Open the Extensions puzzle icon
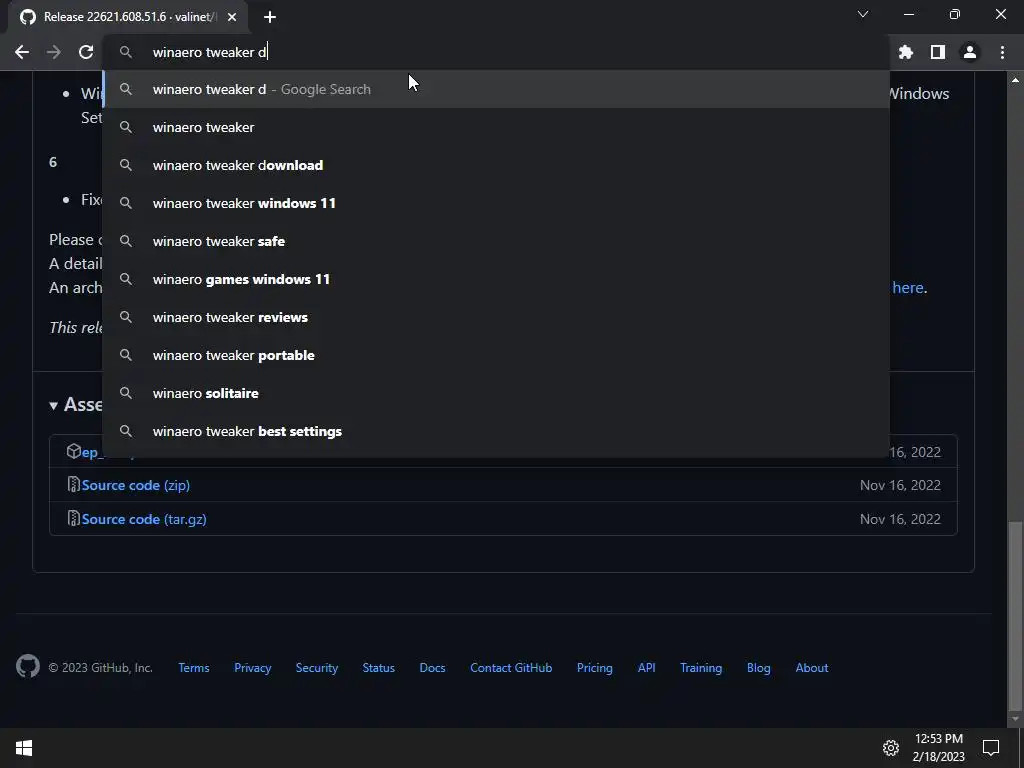This screenshot has height=768, width=1024. 906,52
